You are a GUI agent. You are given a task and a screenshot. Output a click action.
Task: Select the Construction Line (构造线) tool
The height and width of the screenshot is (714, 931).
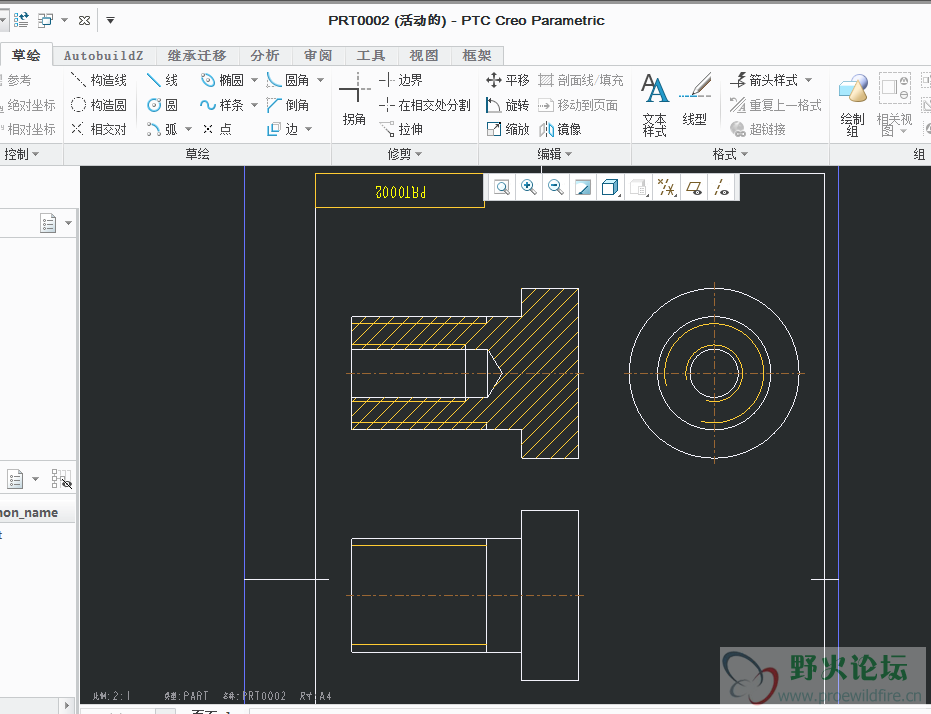click(99, 80)
